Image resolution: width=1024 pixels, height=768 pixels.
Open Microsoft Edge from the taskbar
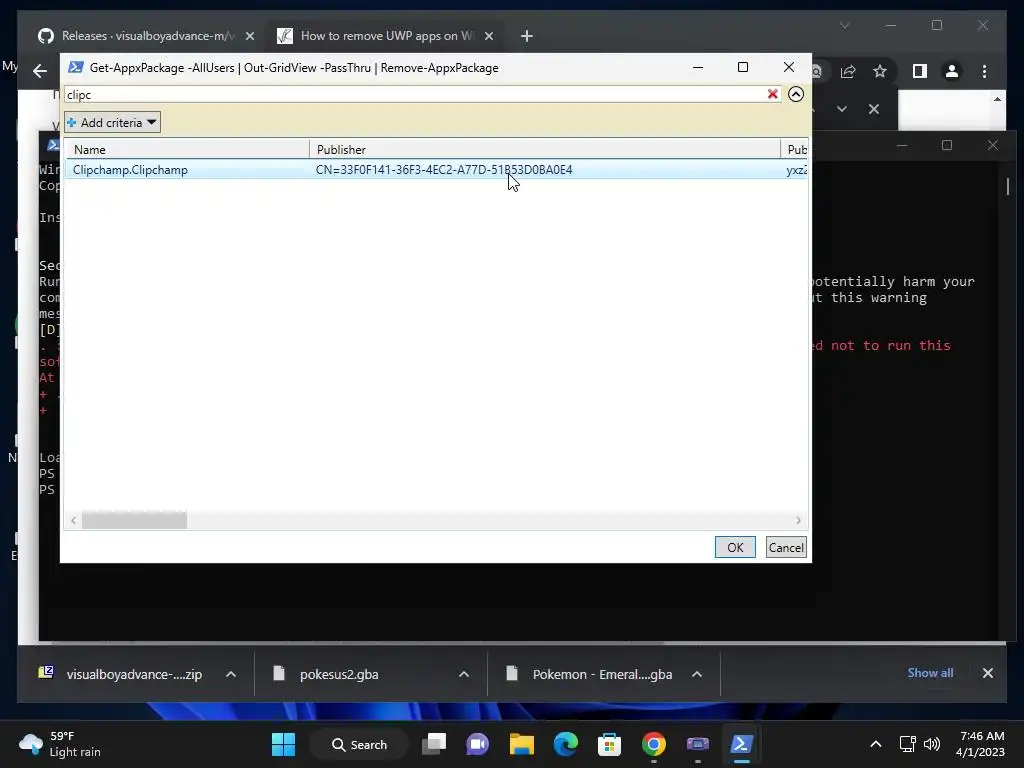point(566,744)
